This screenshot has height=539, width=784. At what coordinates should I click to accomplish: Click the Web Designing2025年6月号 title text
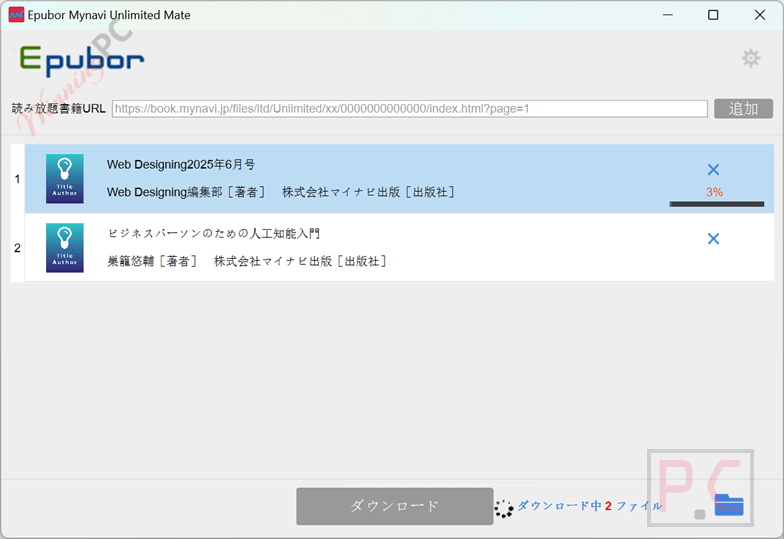180,164
